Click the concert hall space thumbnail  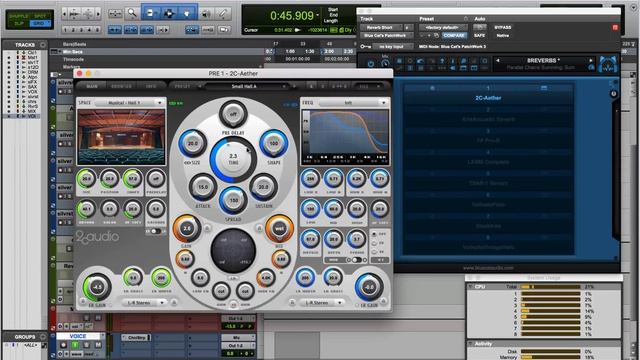coord(121,137)
